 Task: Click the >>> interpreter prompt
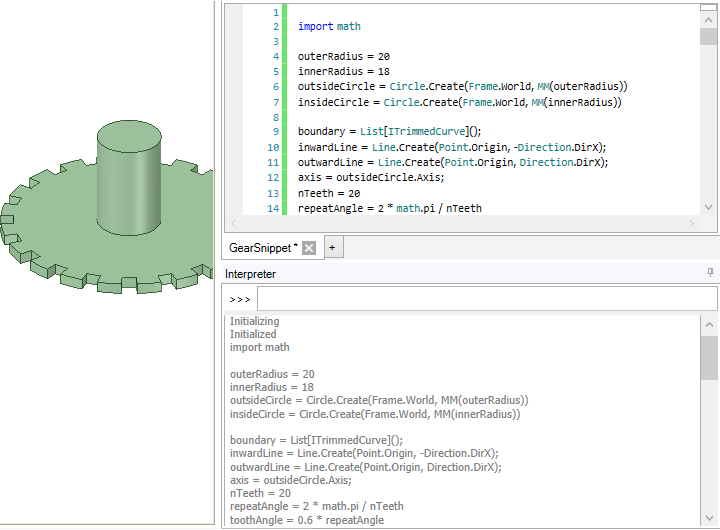click(x=240, y=299)
